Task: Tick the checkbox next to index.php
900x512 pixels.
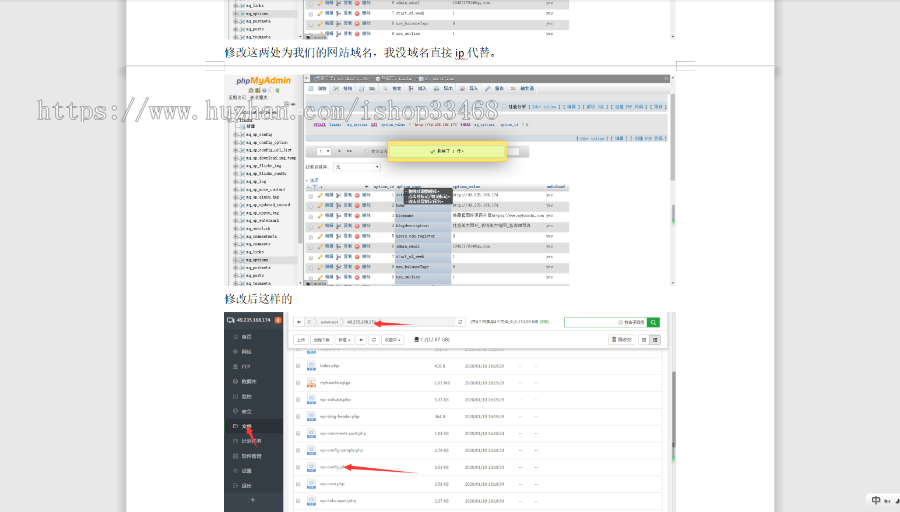Action: coord(298,366)
